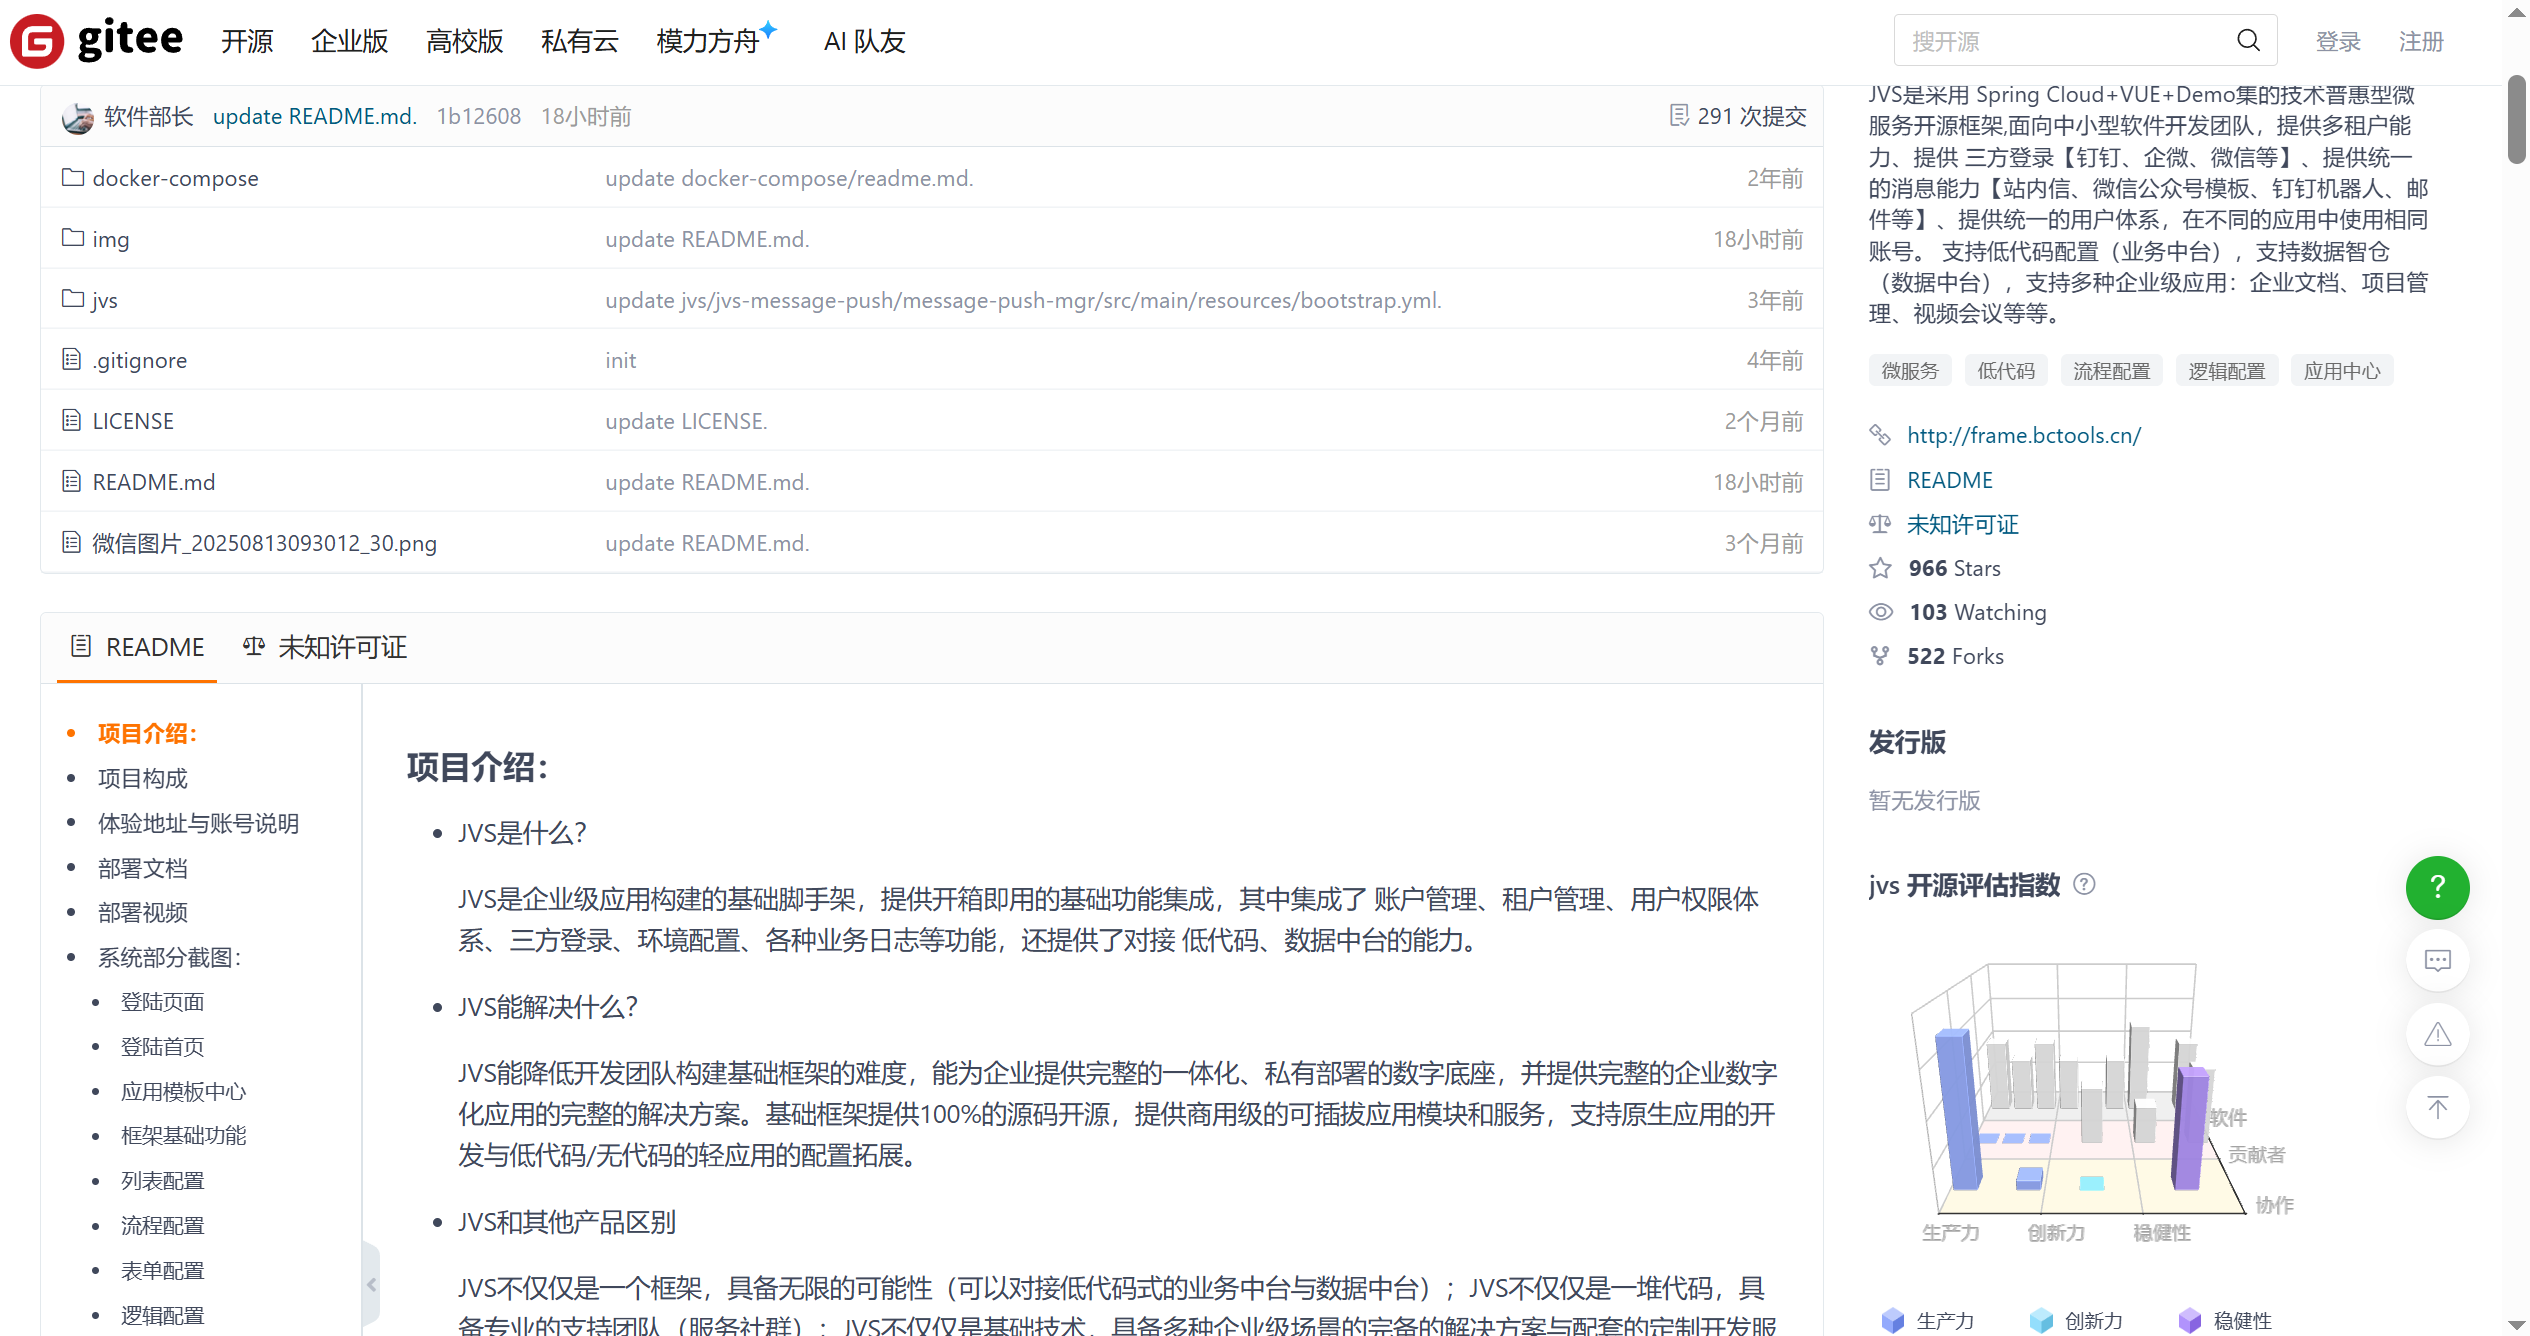Open the green help question button
Screen dimensions: 2530x1336
click(x=2436, y=887)
